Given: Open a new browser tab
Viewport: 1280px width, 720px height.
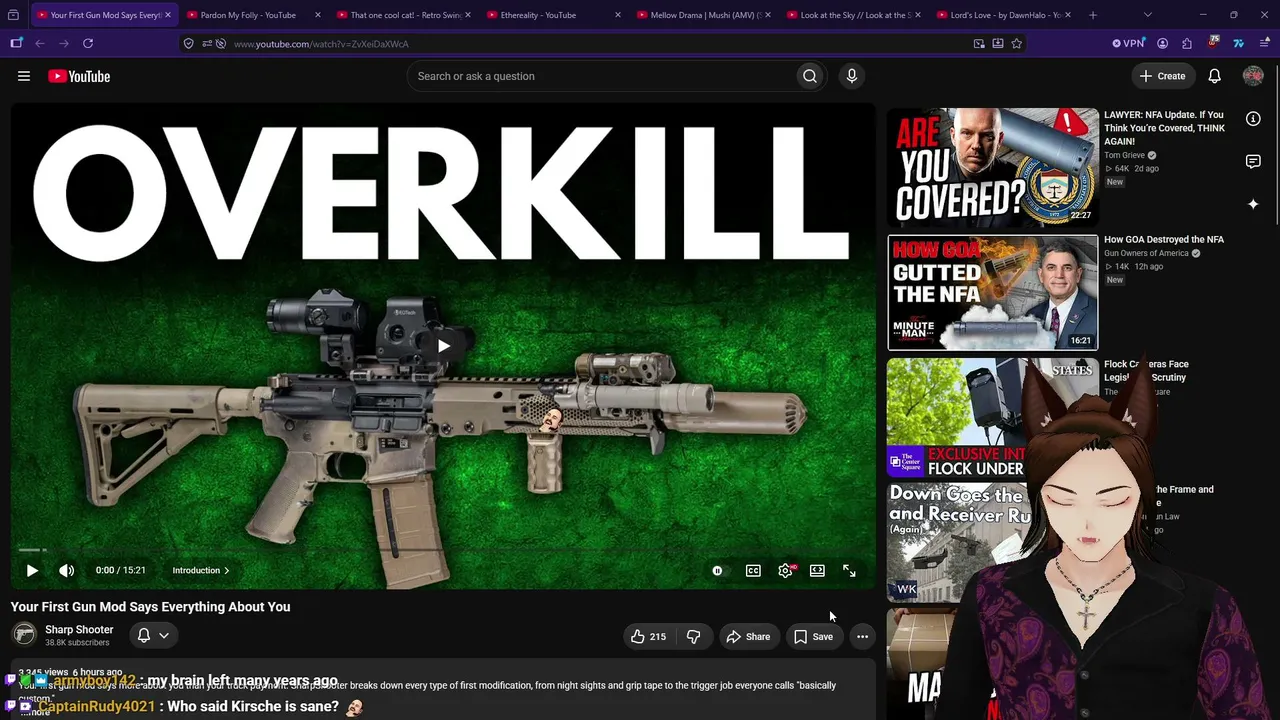Looking at the screenshot, I should 1093,15.
